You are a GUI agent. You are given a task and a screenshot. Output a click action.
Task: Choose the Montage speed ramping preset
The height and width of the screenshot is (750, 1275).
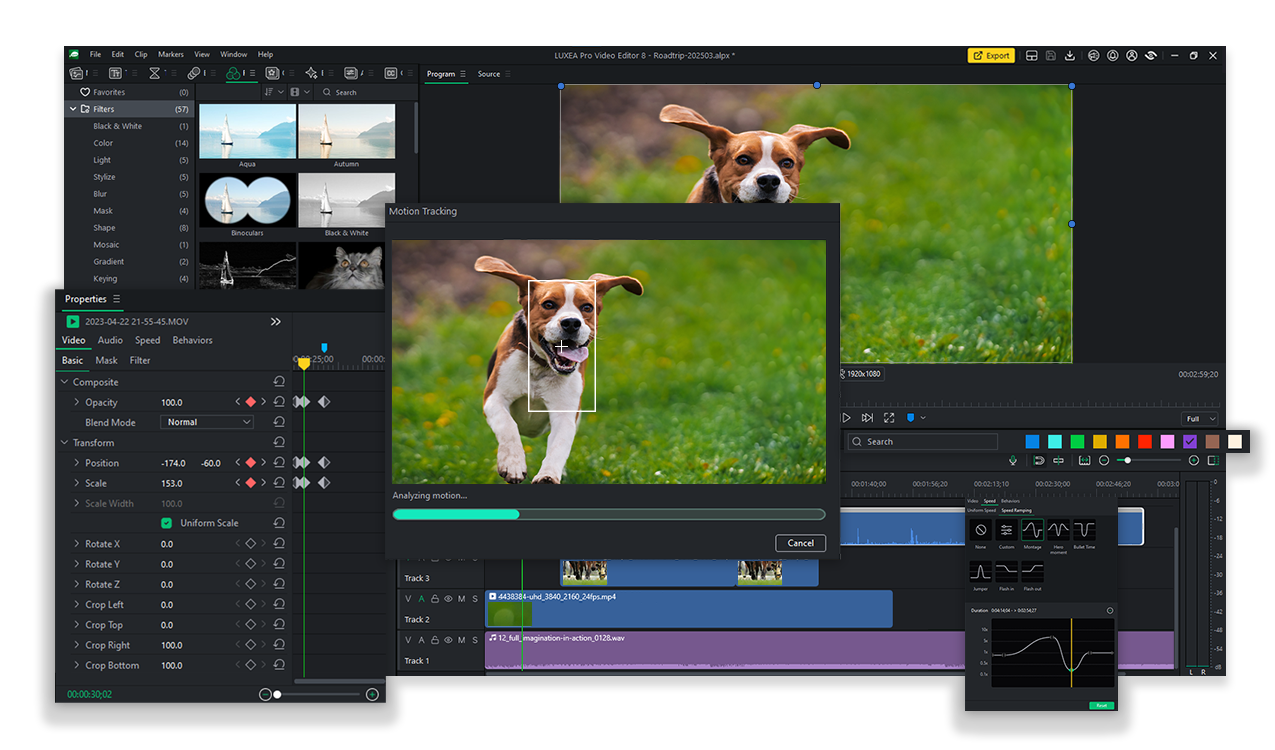click(x=1032, y=530)
